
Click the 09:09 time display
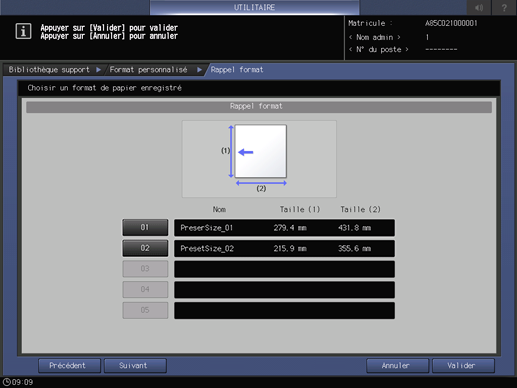click(22, 382)
